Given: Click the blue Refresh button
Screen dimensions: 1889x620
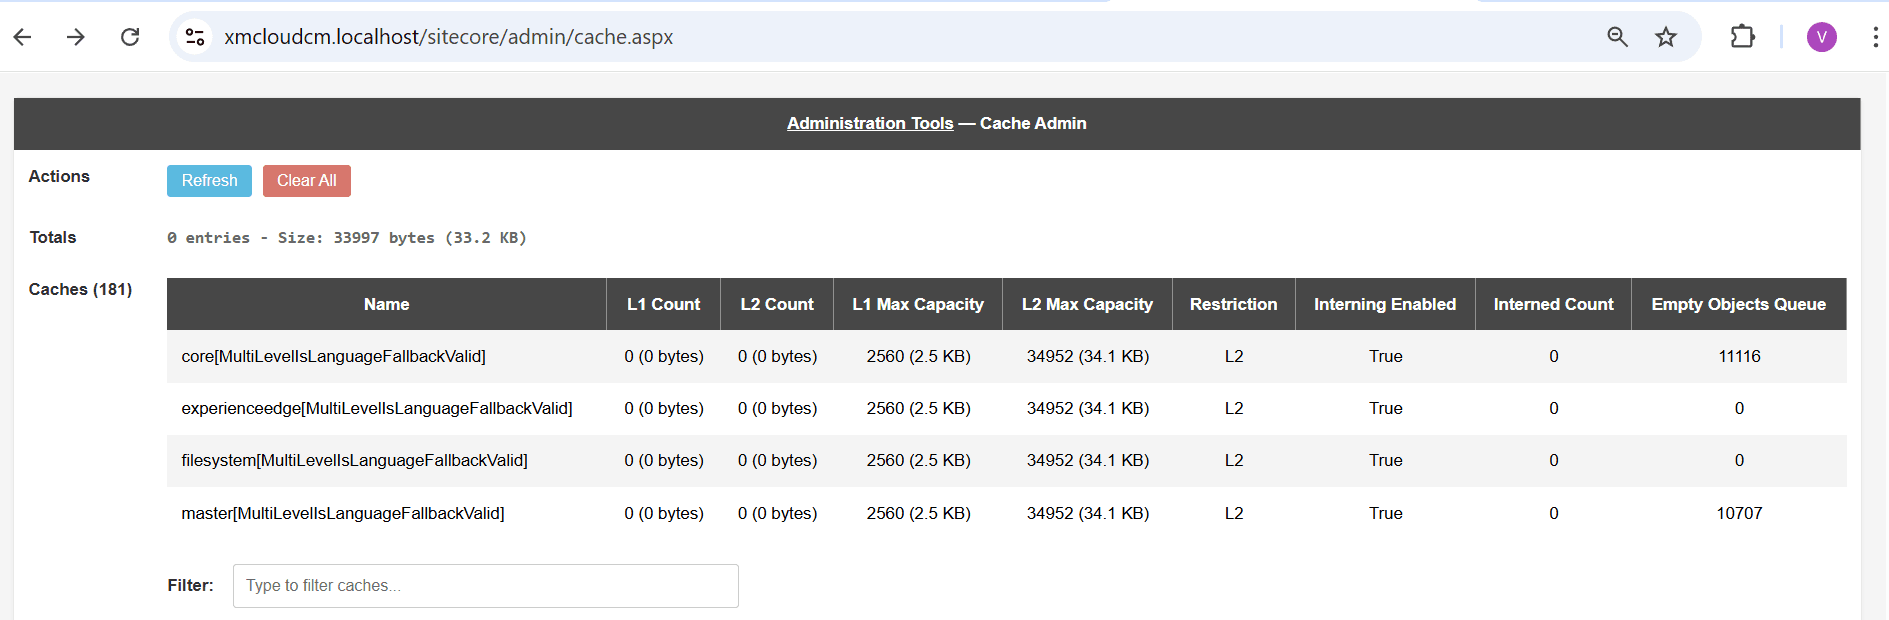Looking at the screenshot, I should (x=209, y=181).
